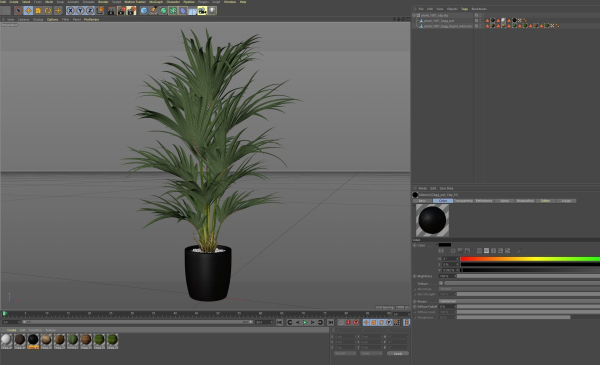The height and width of the screenshot is (365, 600).
Task: Adjust the rainbow hue slider
Action: pyautogui.click(x=530, y=259)
